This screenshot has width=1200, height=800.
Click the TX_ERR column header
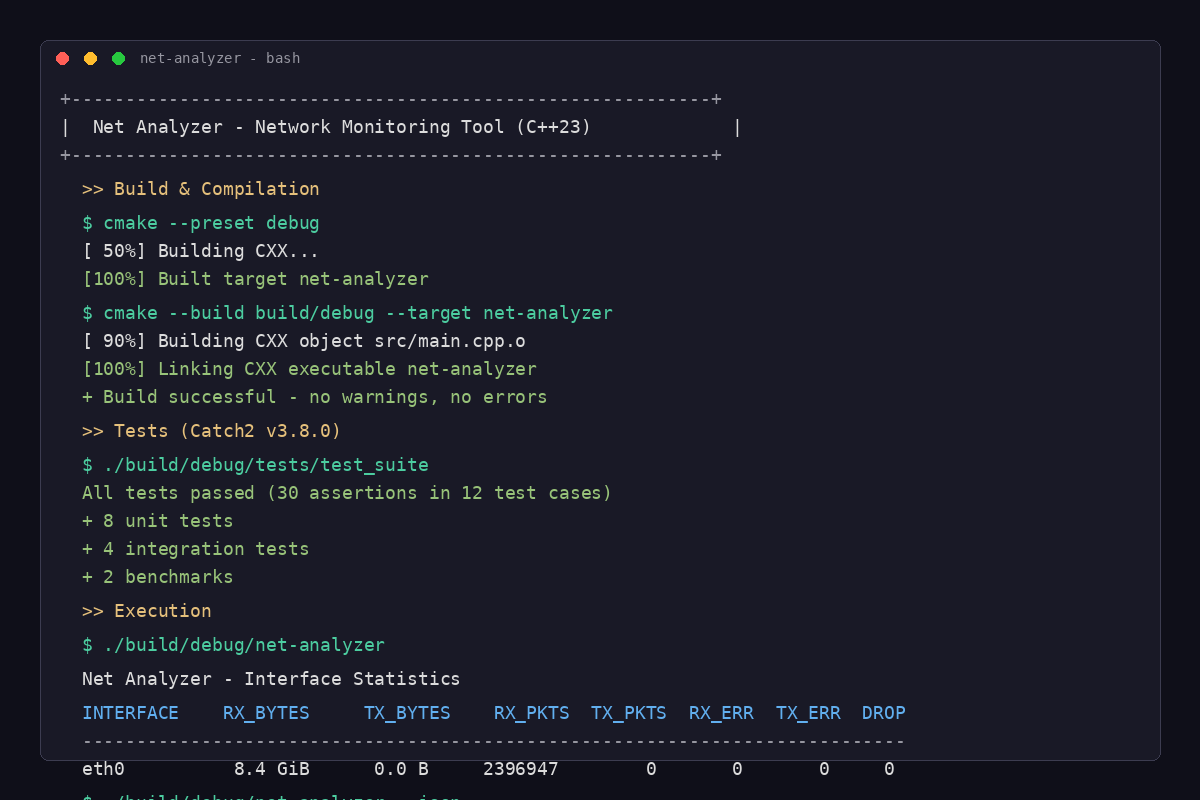click(808, 713)
